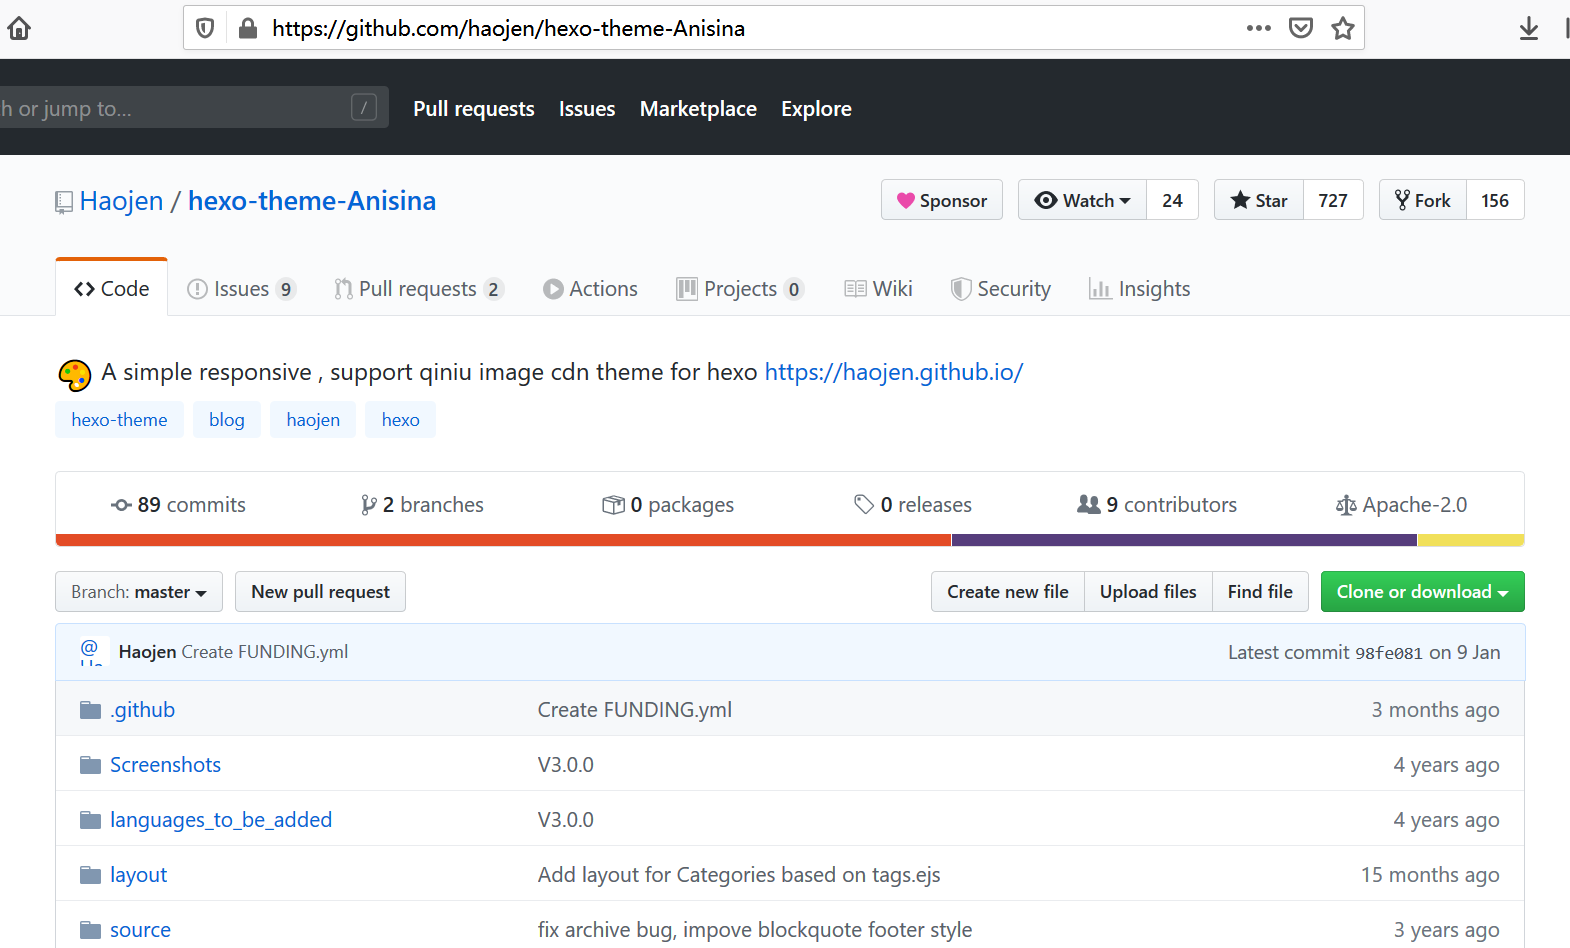Image resolution: width=1570 pixels, height=948 pixels.
Task: Sponsor this repository button
Action: [x=942, y=200]
